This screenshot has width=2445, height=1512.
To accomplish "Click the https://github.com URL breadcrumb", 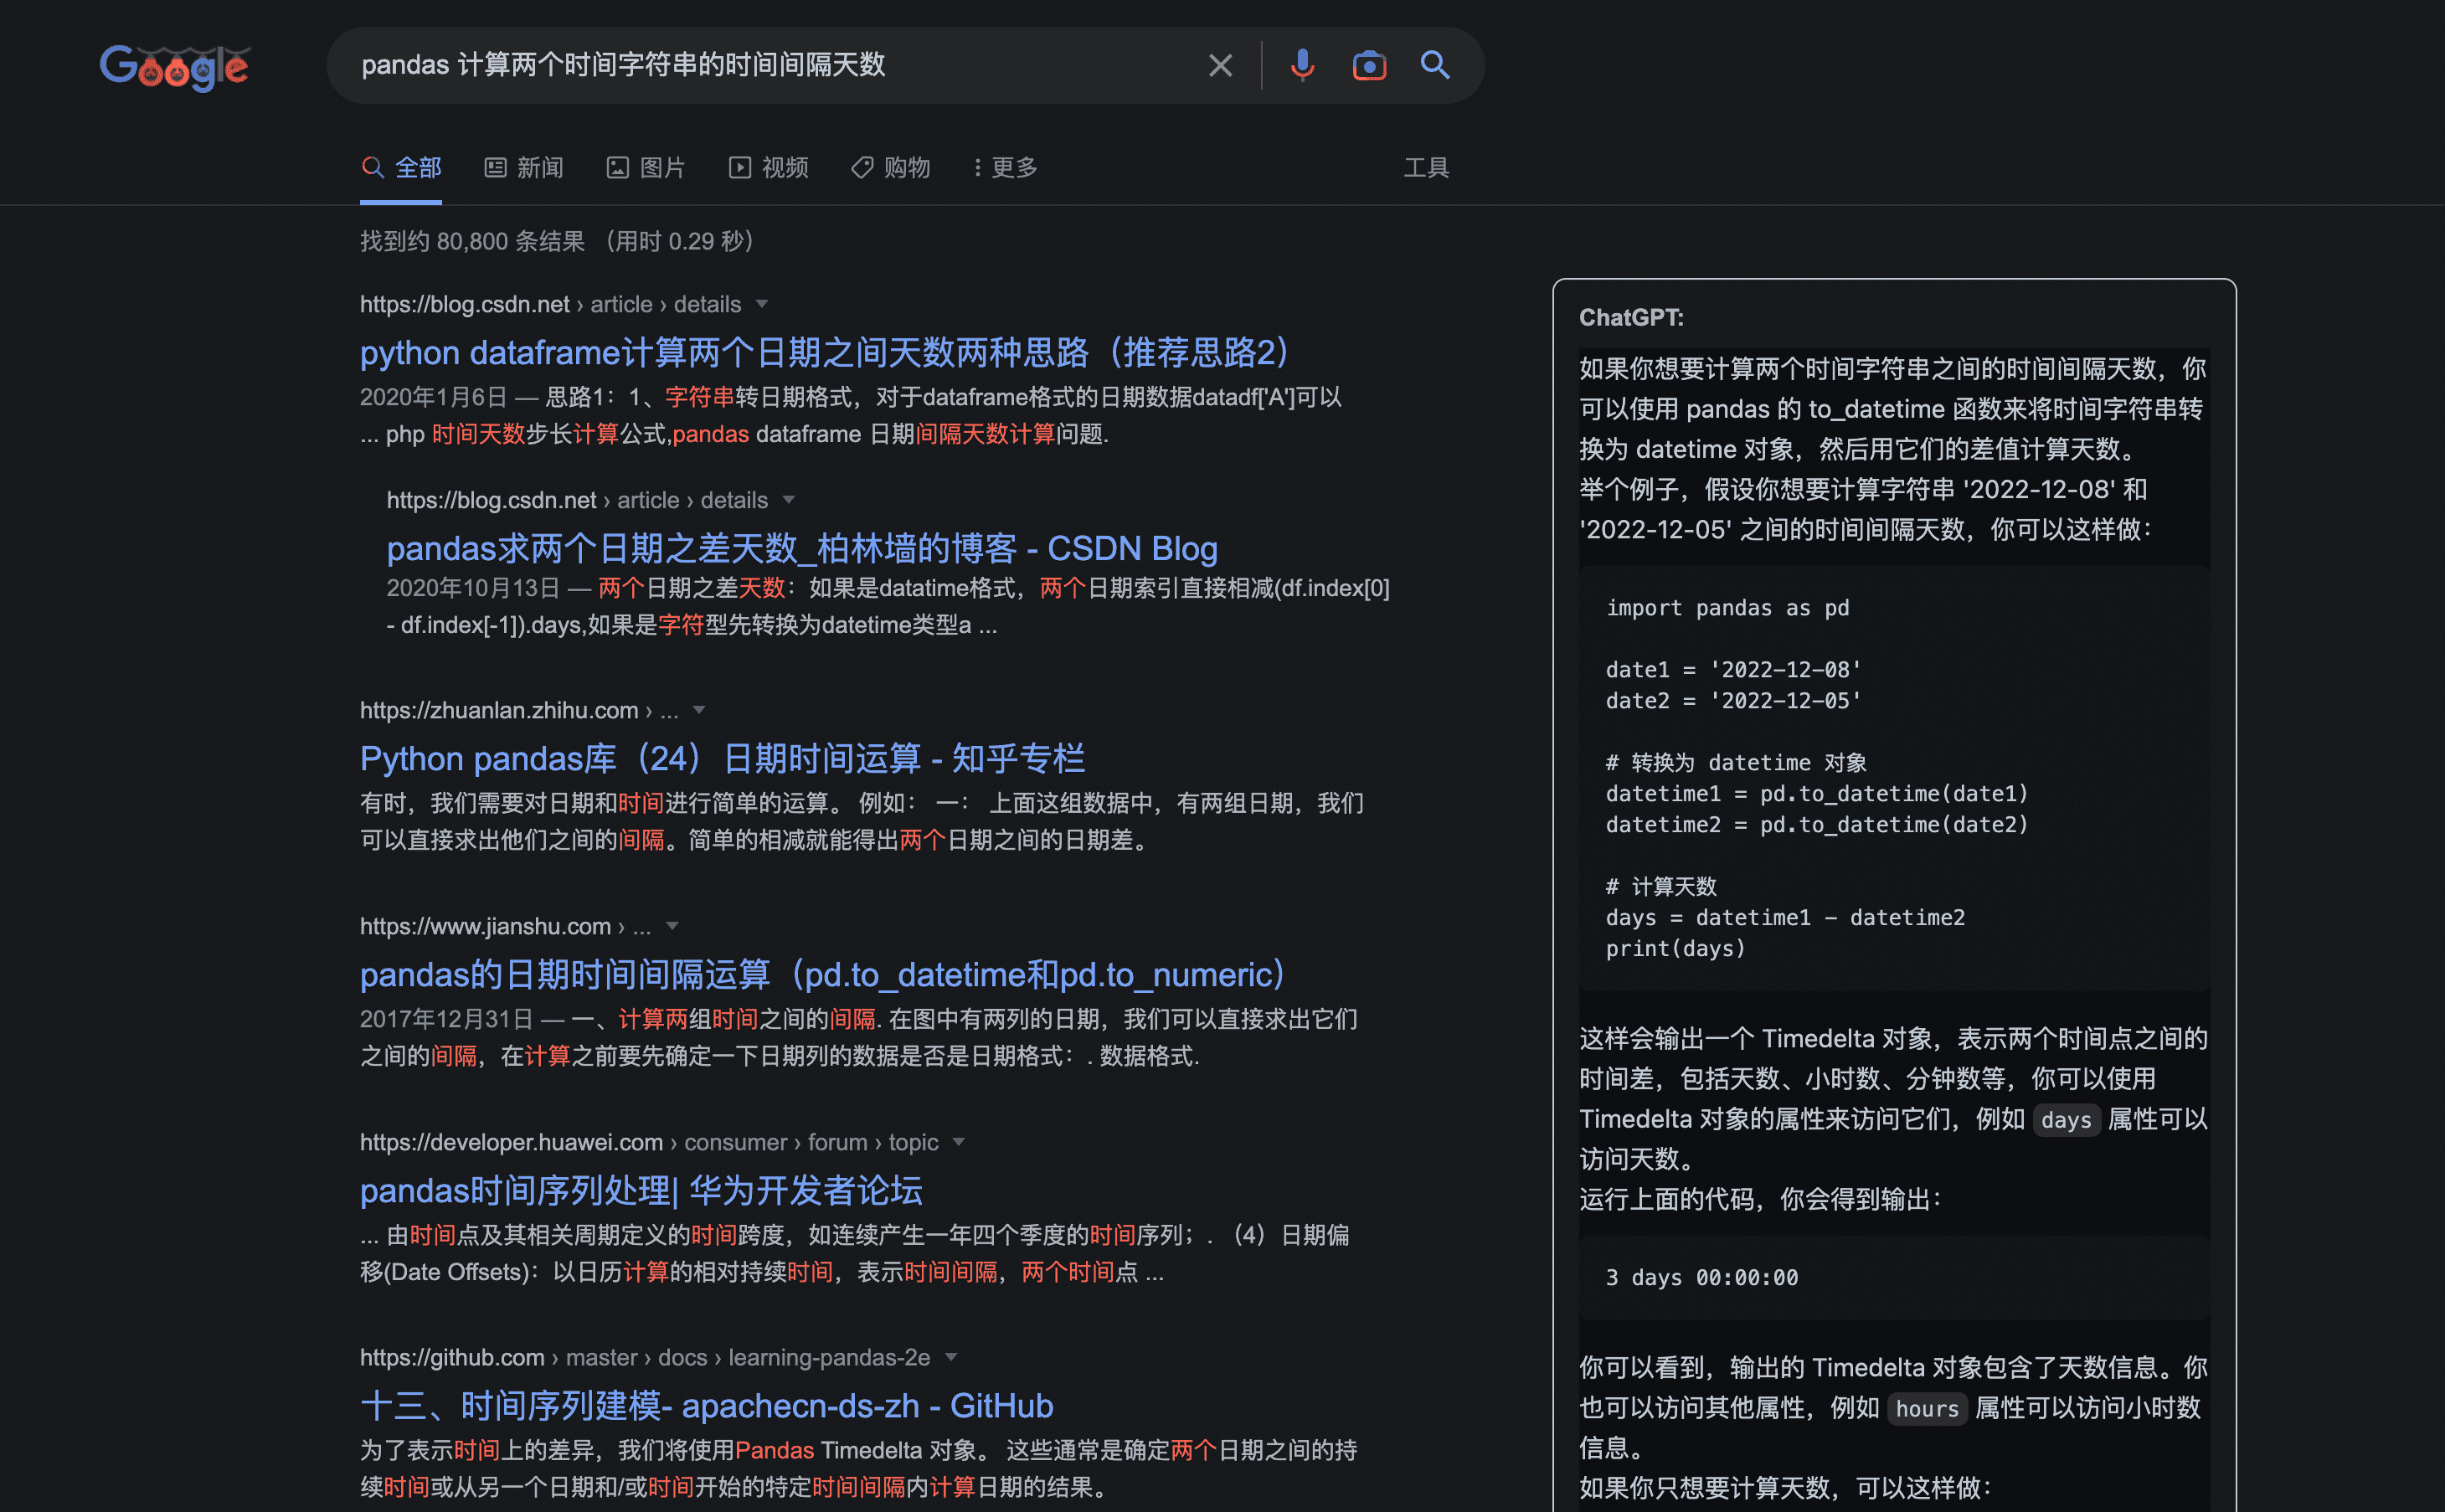I will click(x=645, y=1357).
